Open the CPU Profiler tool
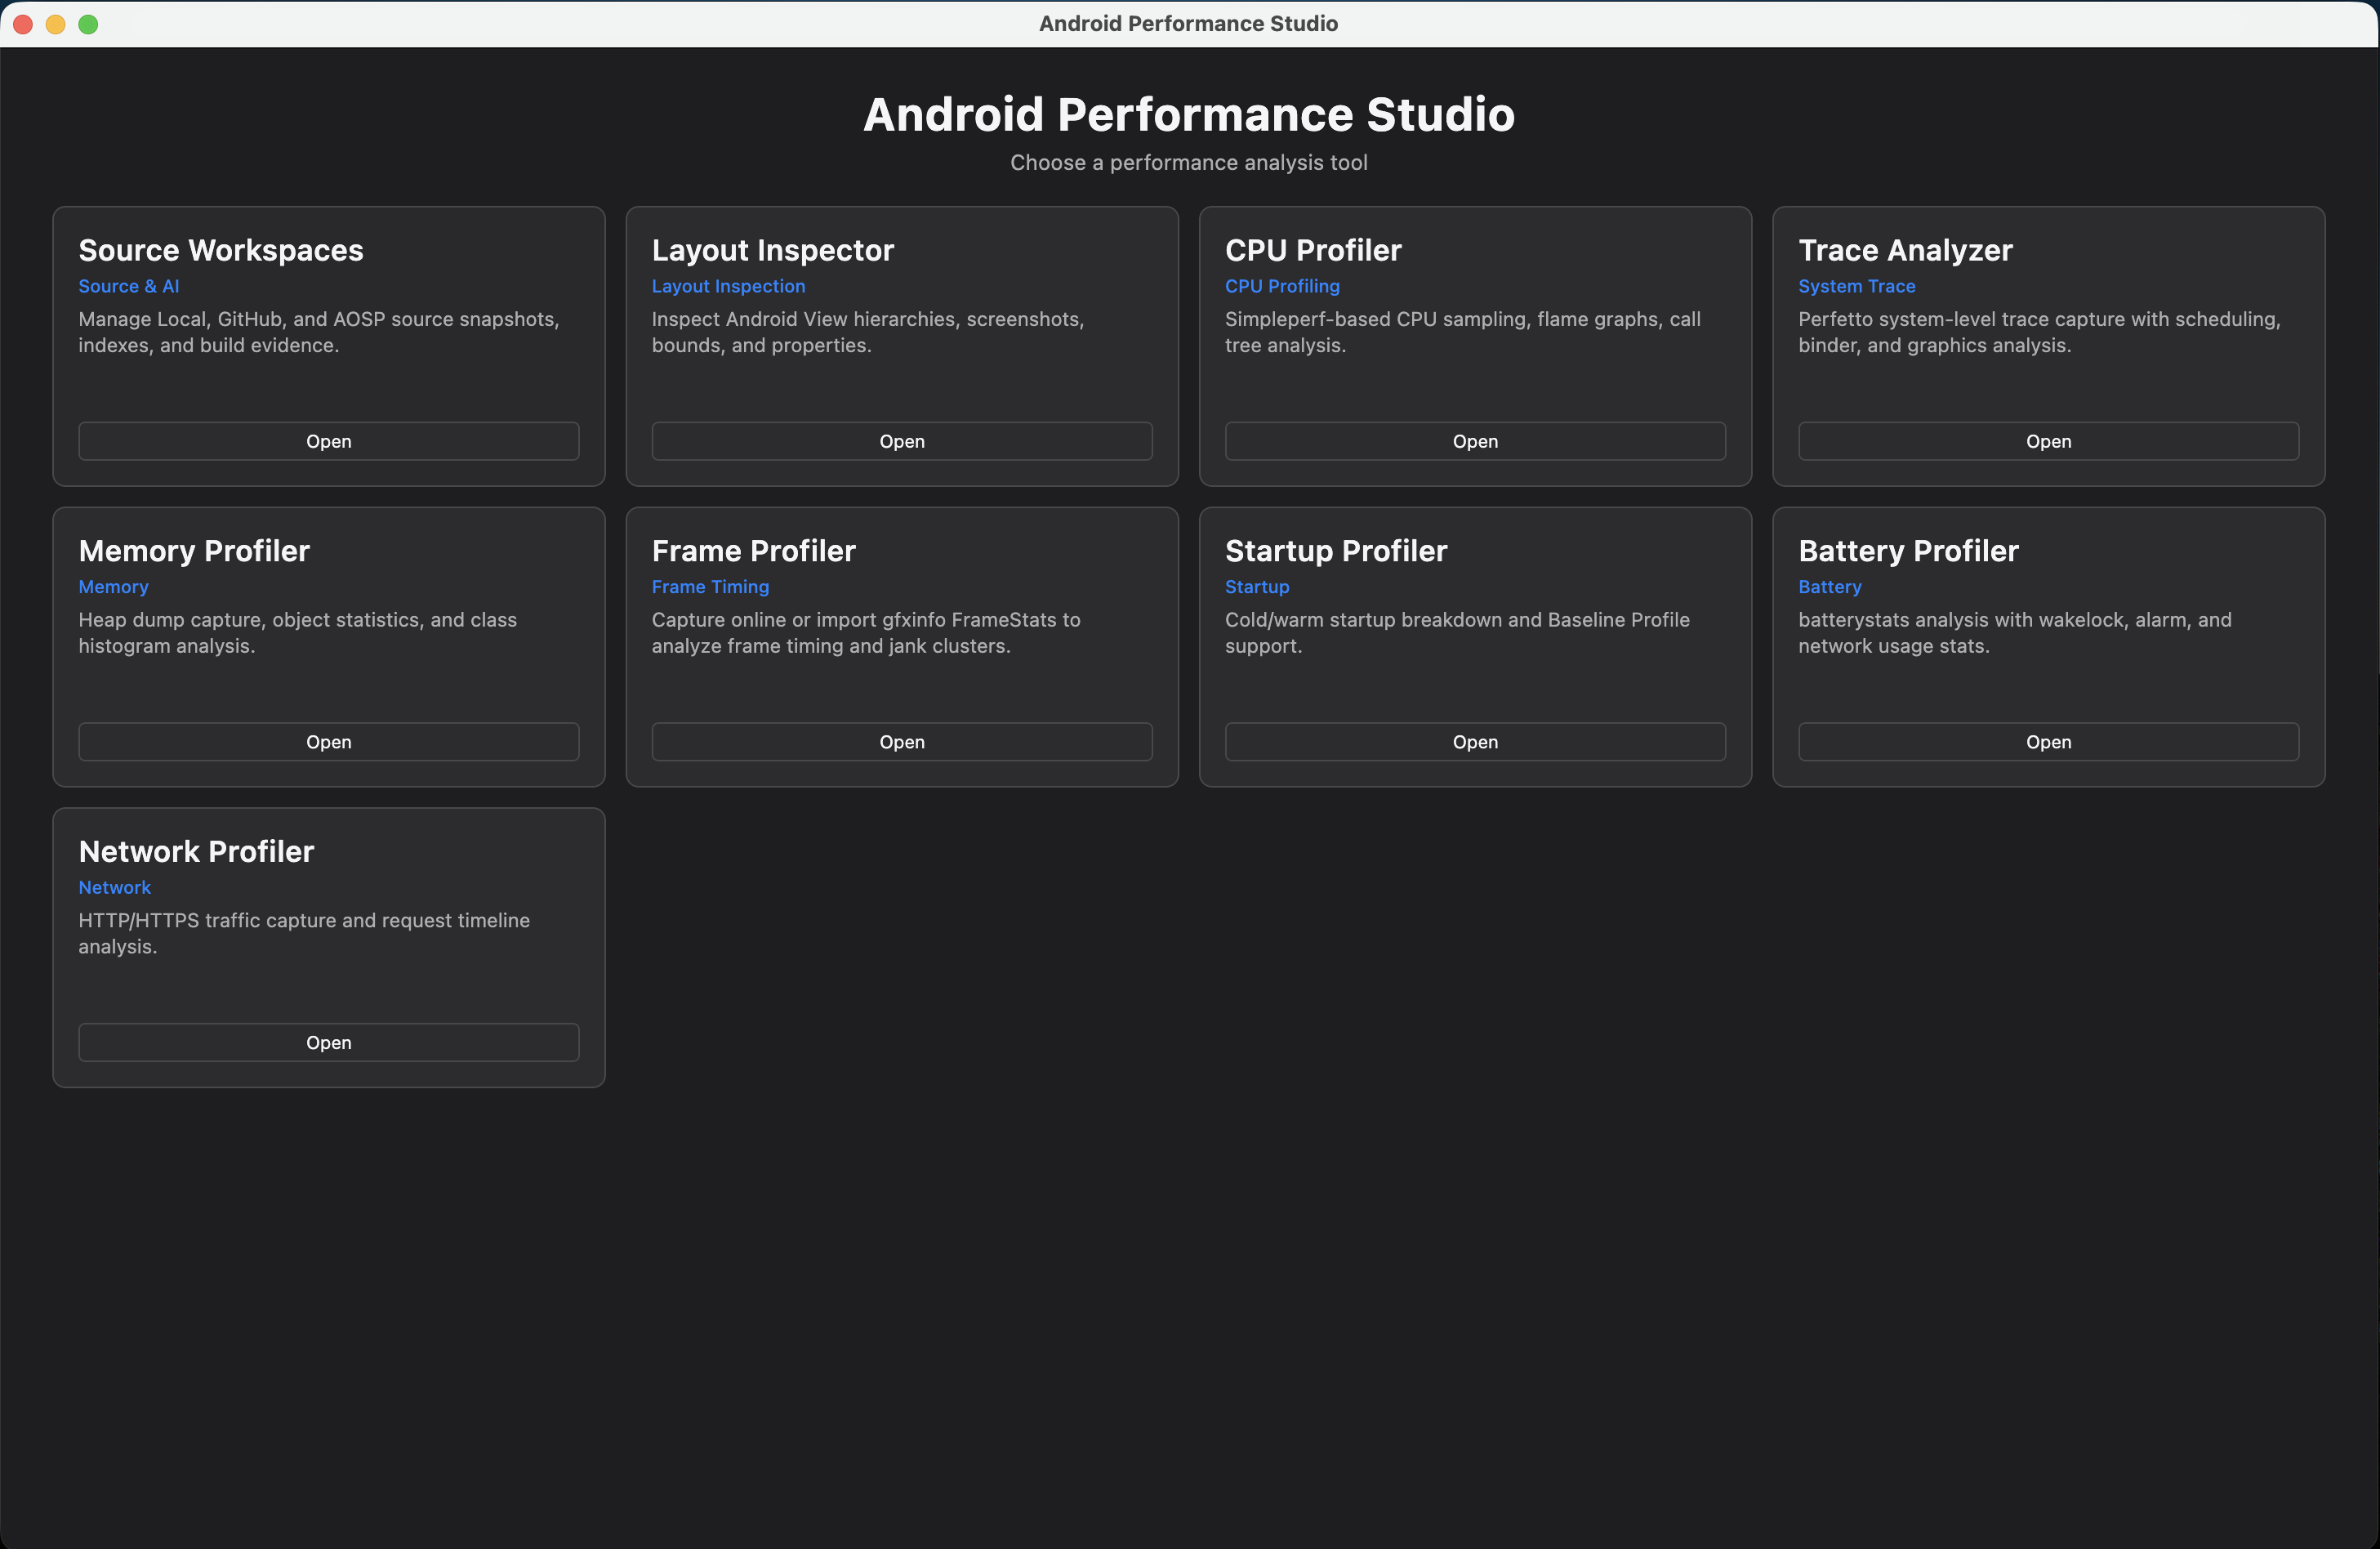 point(1475,441)
